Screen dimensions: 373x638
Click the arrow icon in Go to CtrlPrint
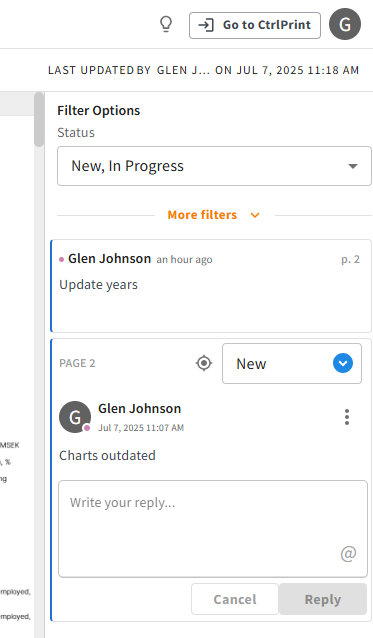point(205,25)
